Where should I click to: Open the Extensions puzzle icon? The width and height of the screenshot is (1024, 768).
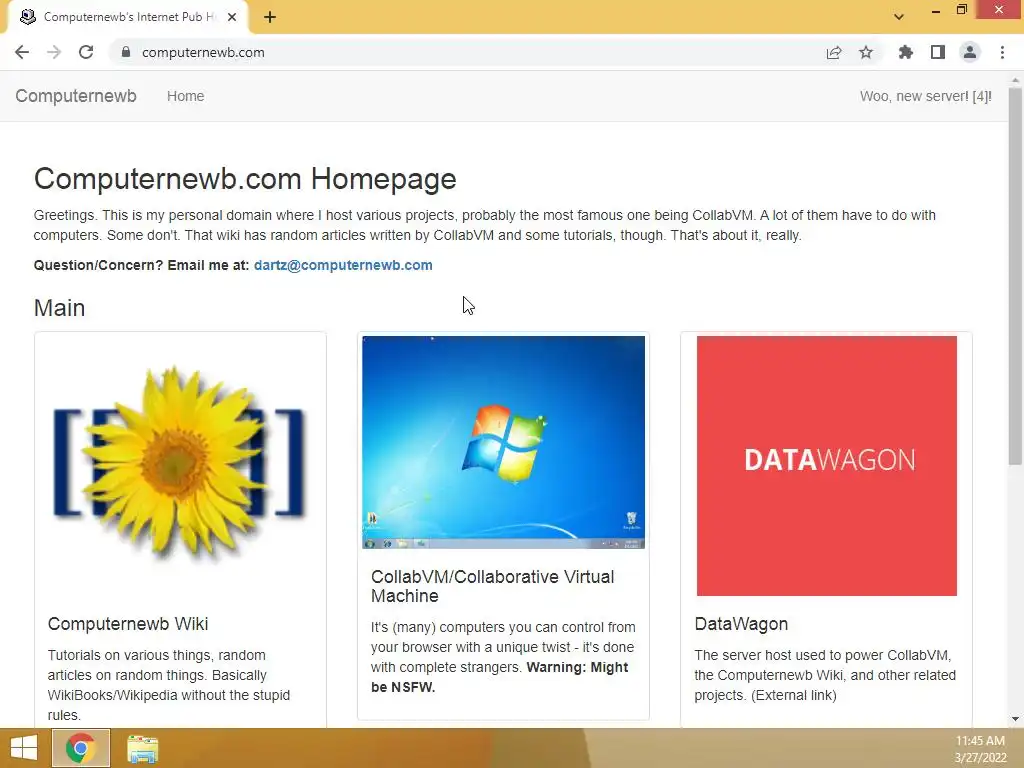(906, 52)
